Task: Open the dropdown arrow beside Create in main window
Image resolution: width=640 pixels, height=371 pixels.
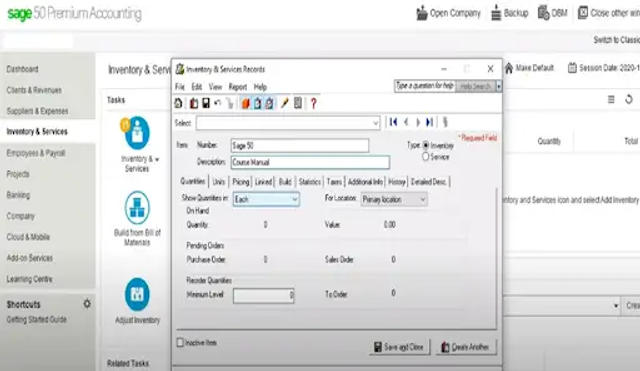Action: tap(616, 306)
